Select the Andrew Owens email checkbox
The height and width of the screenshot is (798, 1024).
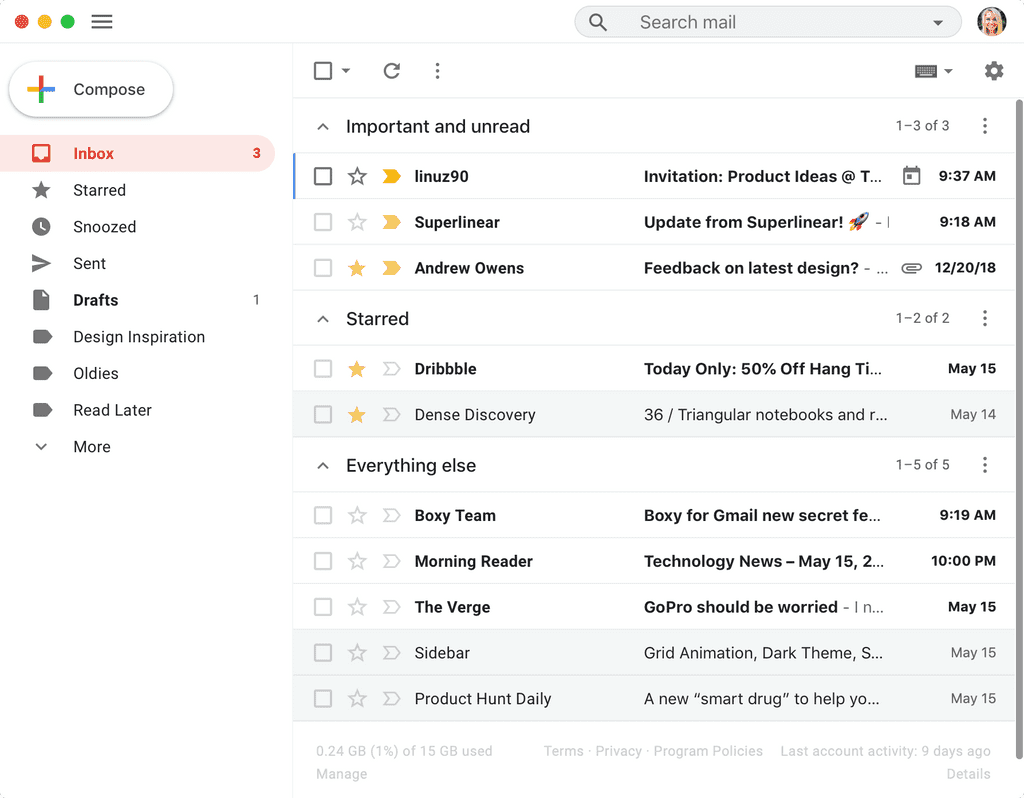pyautogui.click(x=323, y=268)
